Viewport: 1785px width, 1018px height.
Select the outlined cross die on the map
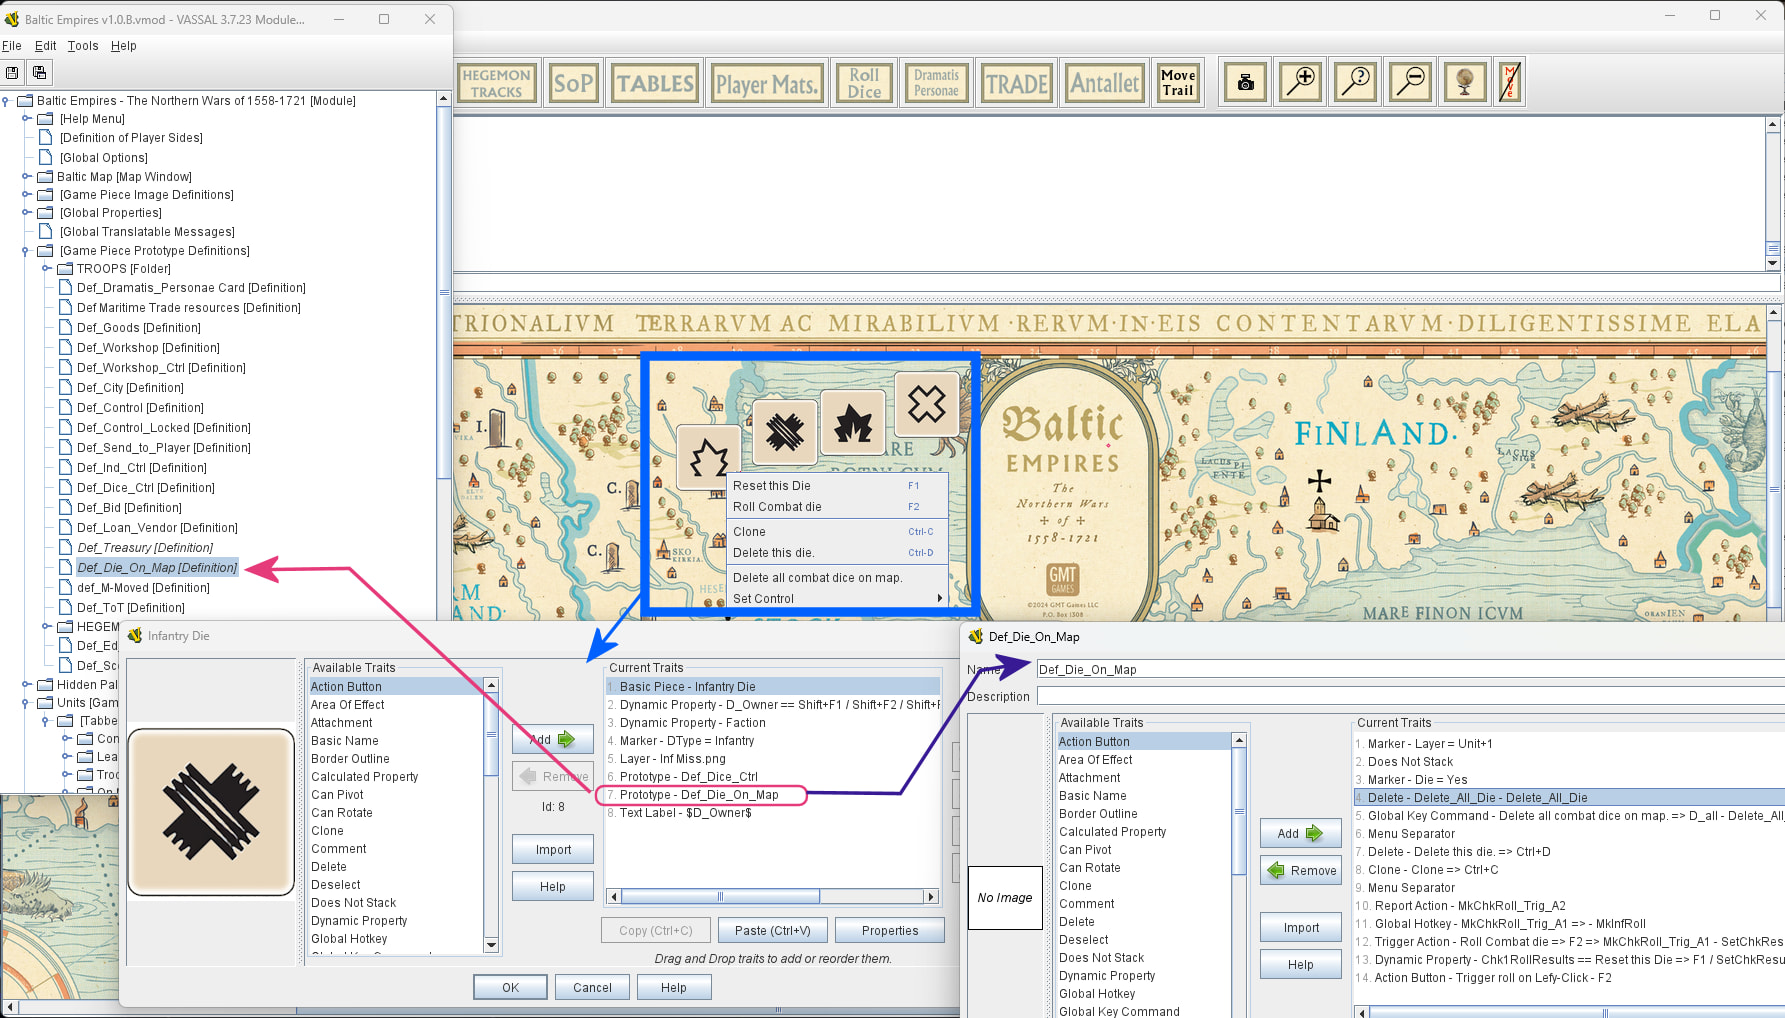pyautogui.click(x=927, y=404)
